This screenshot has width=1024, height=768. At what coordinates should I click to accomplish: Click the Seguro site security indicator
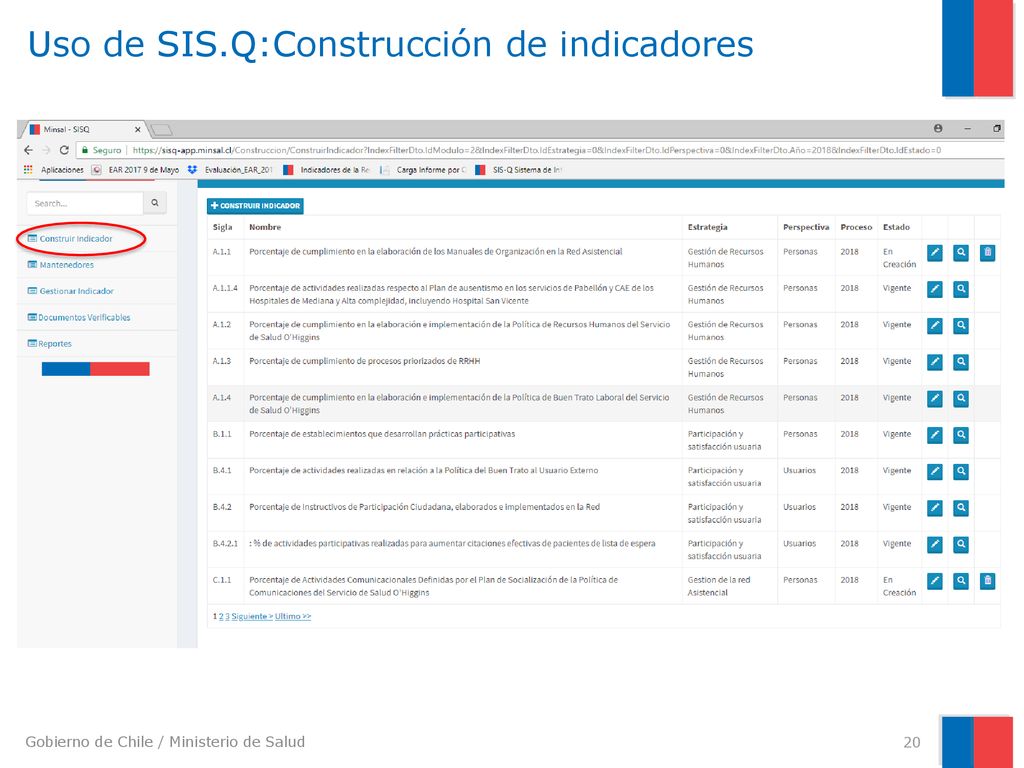[x=101, y=150]
